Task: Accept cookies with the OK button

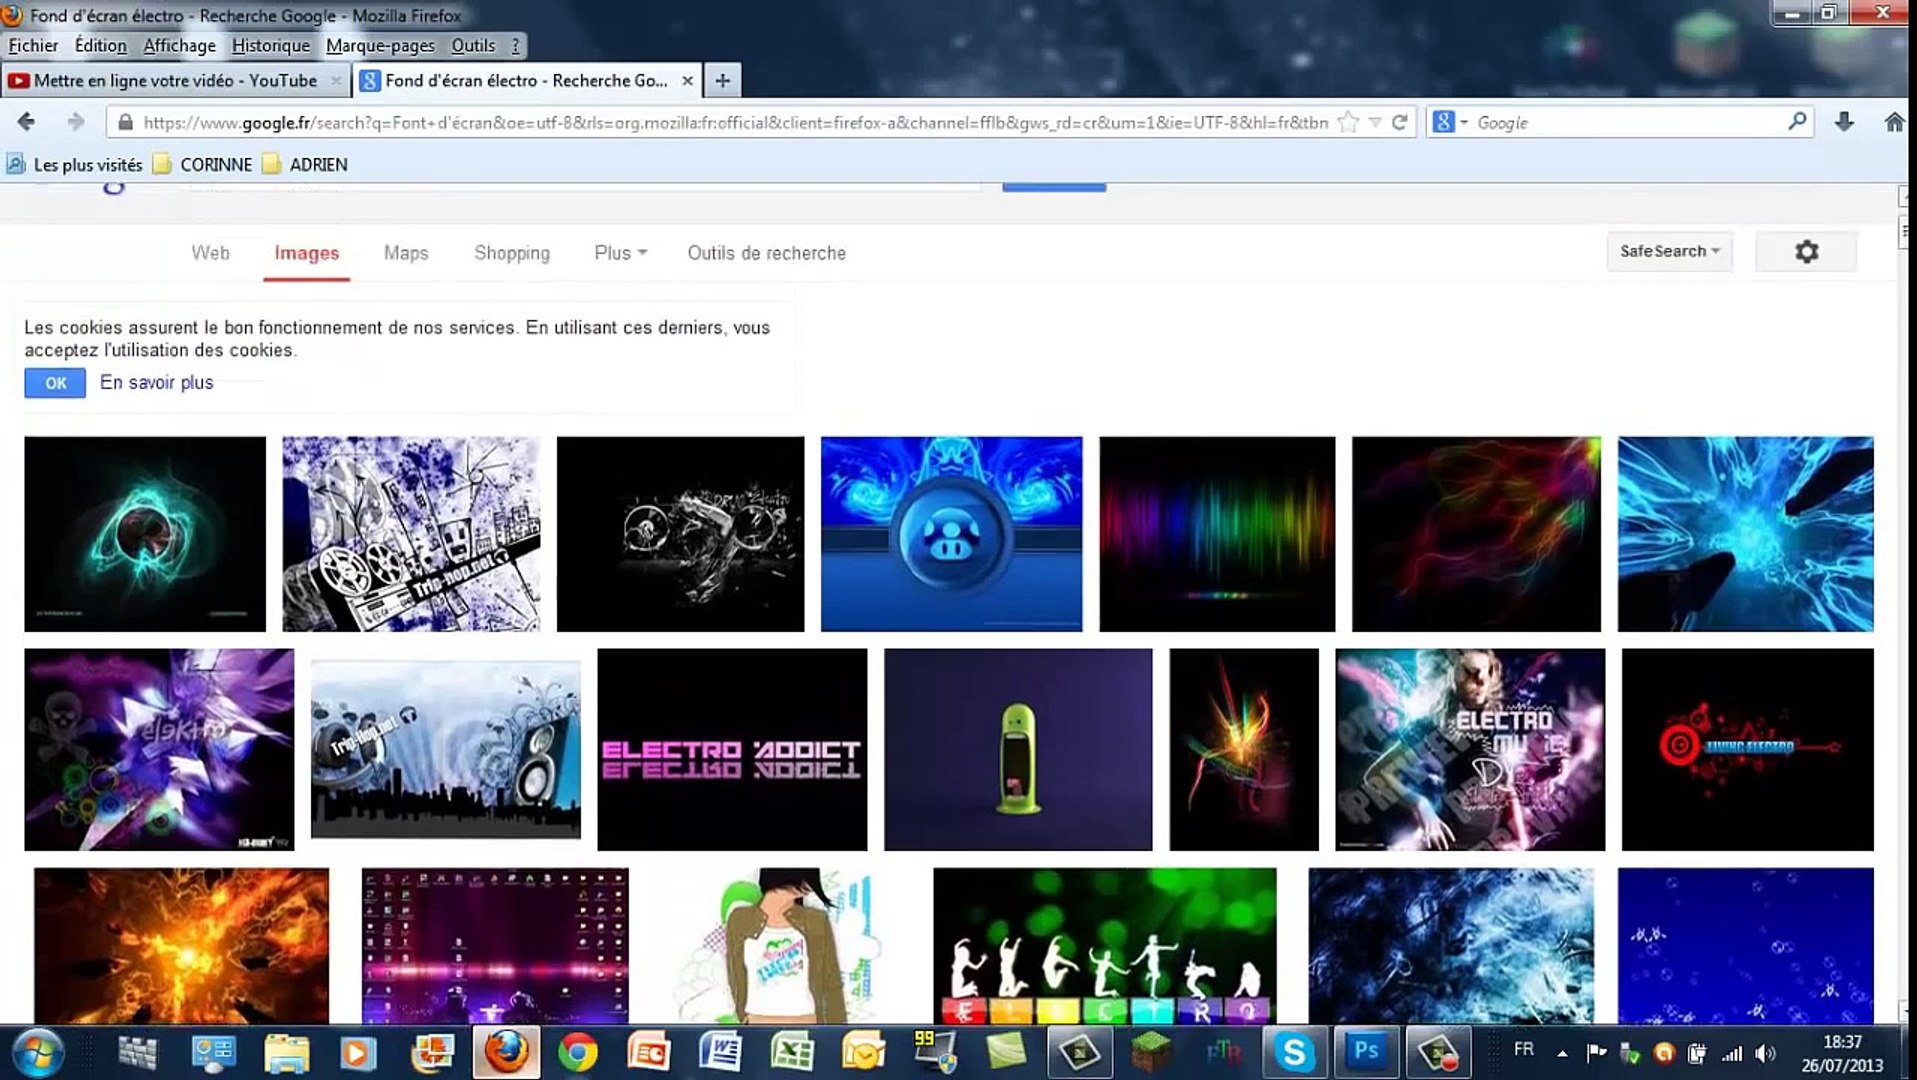Action: 55,383
